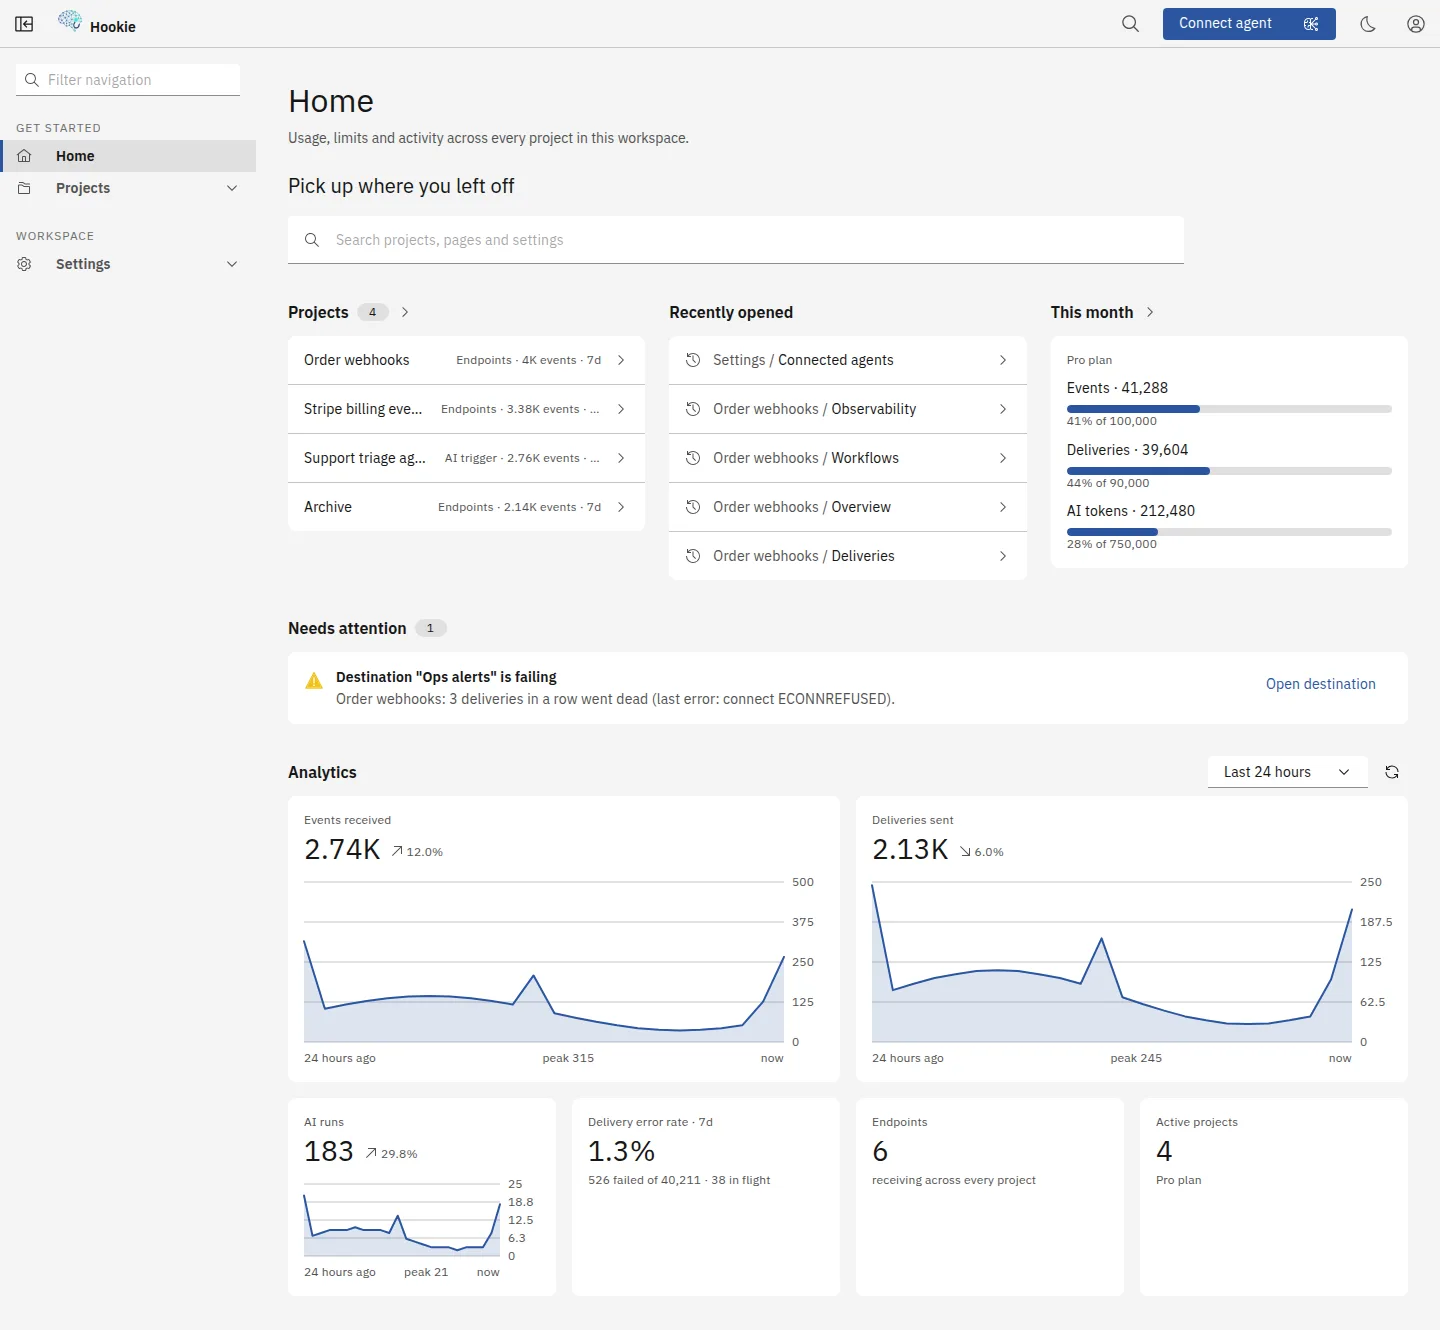The height and width of the screenshot is (1330, 1440).
Task: Click the Deliveries sent chart
Action: [1112, 962]
